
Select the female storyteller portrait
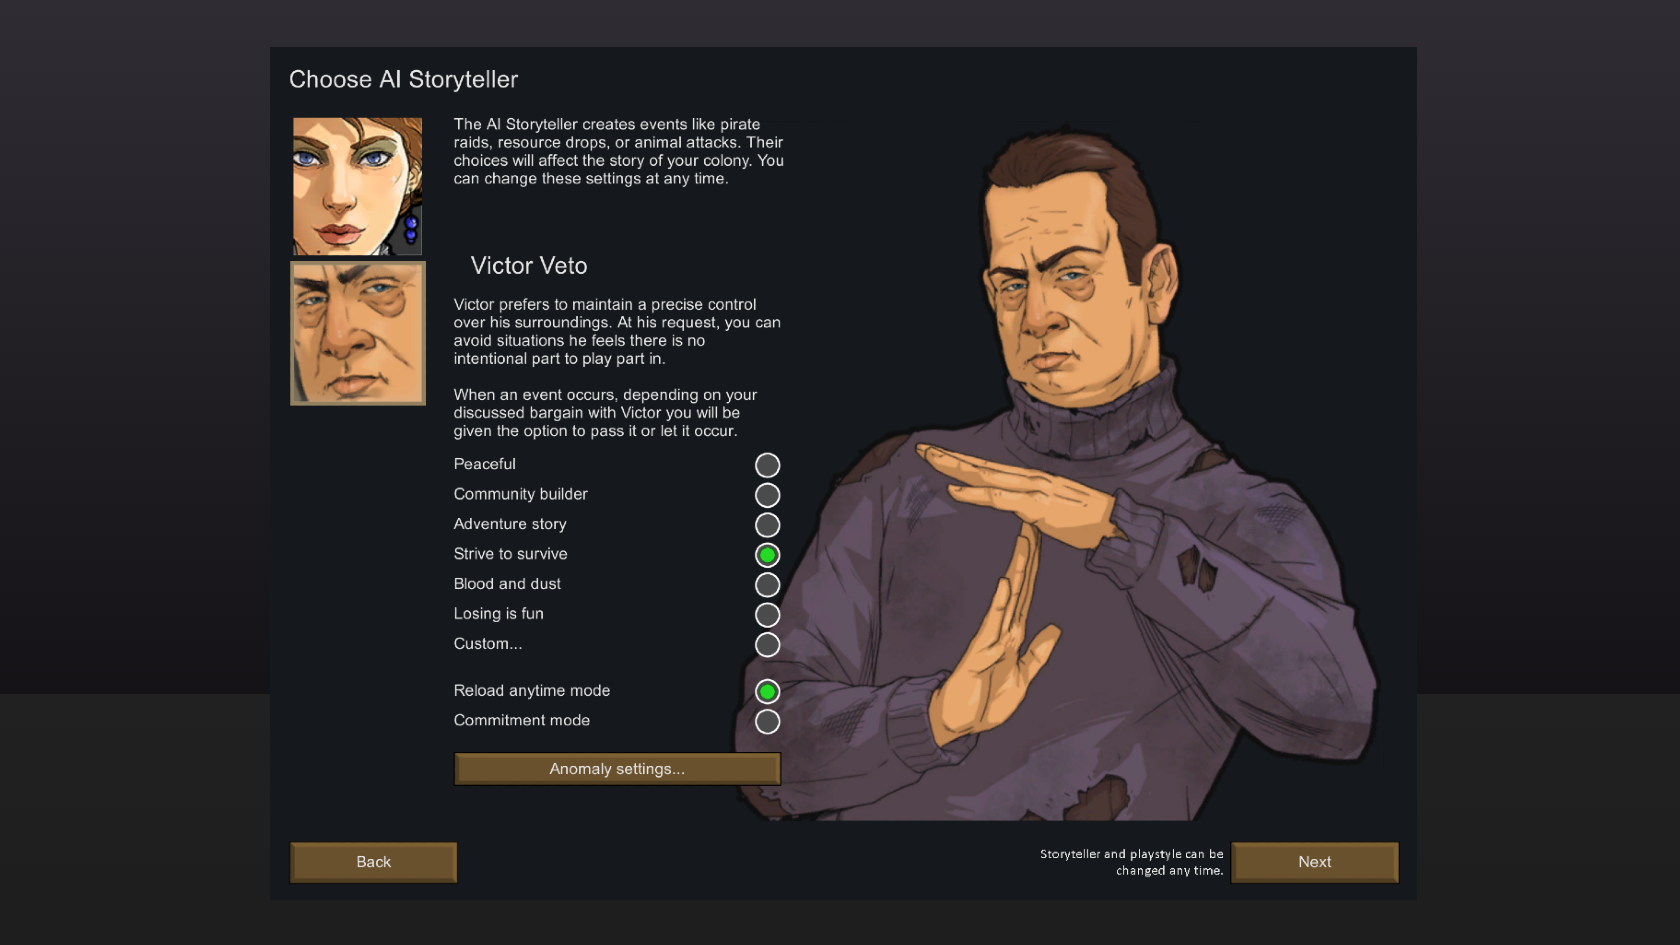pyautogui.click(x=357, y=186)
